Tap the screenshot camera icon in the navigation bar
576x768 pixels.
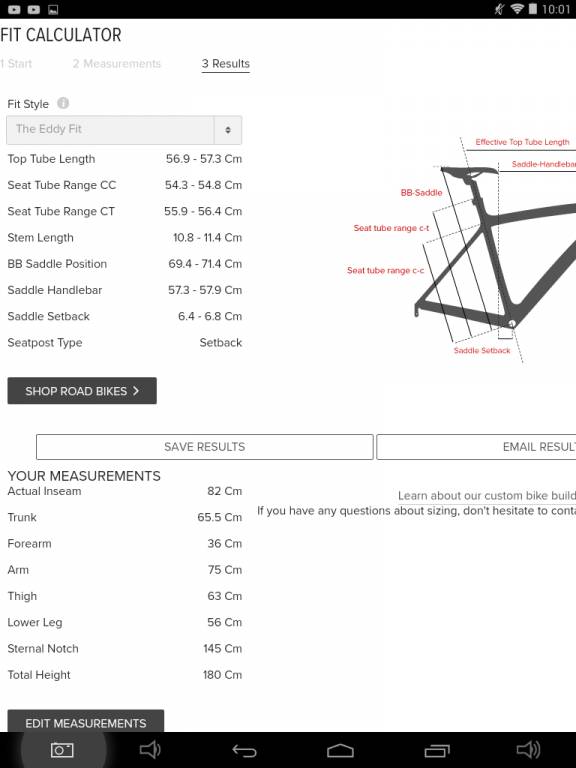click(x=62, y=750)
